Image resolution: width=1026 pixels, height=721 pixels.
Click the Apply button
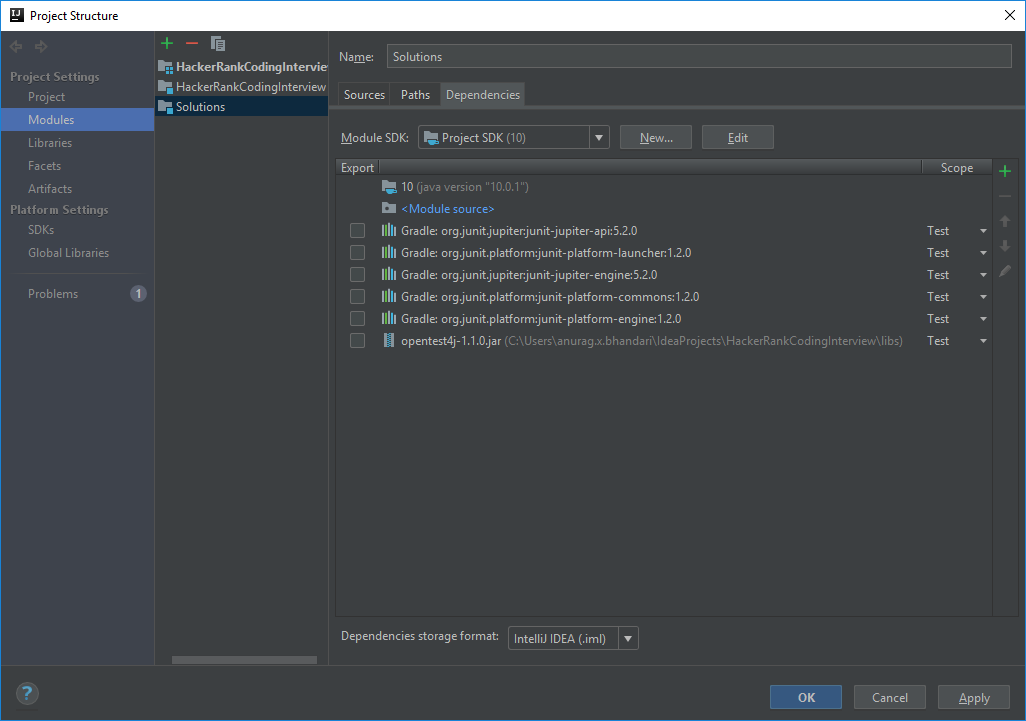[973, 698]
